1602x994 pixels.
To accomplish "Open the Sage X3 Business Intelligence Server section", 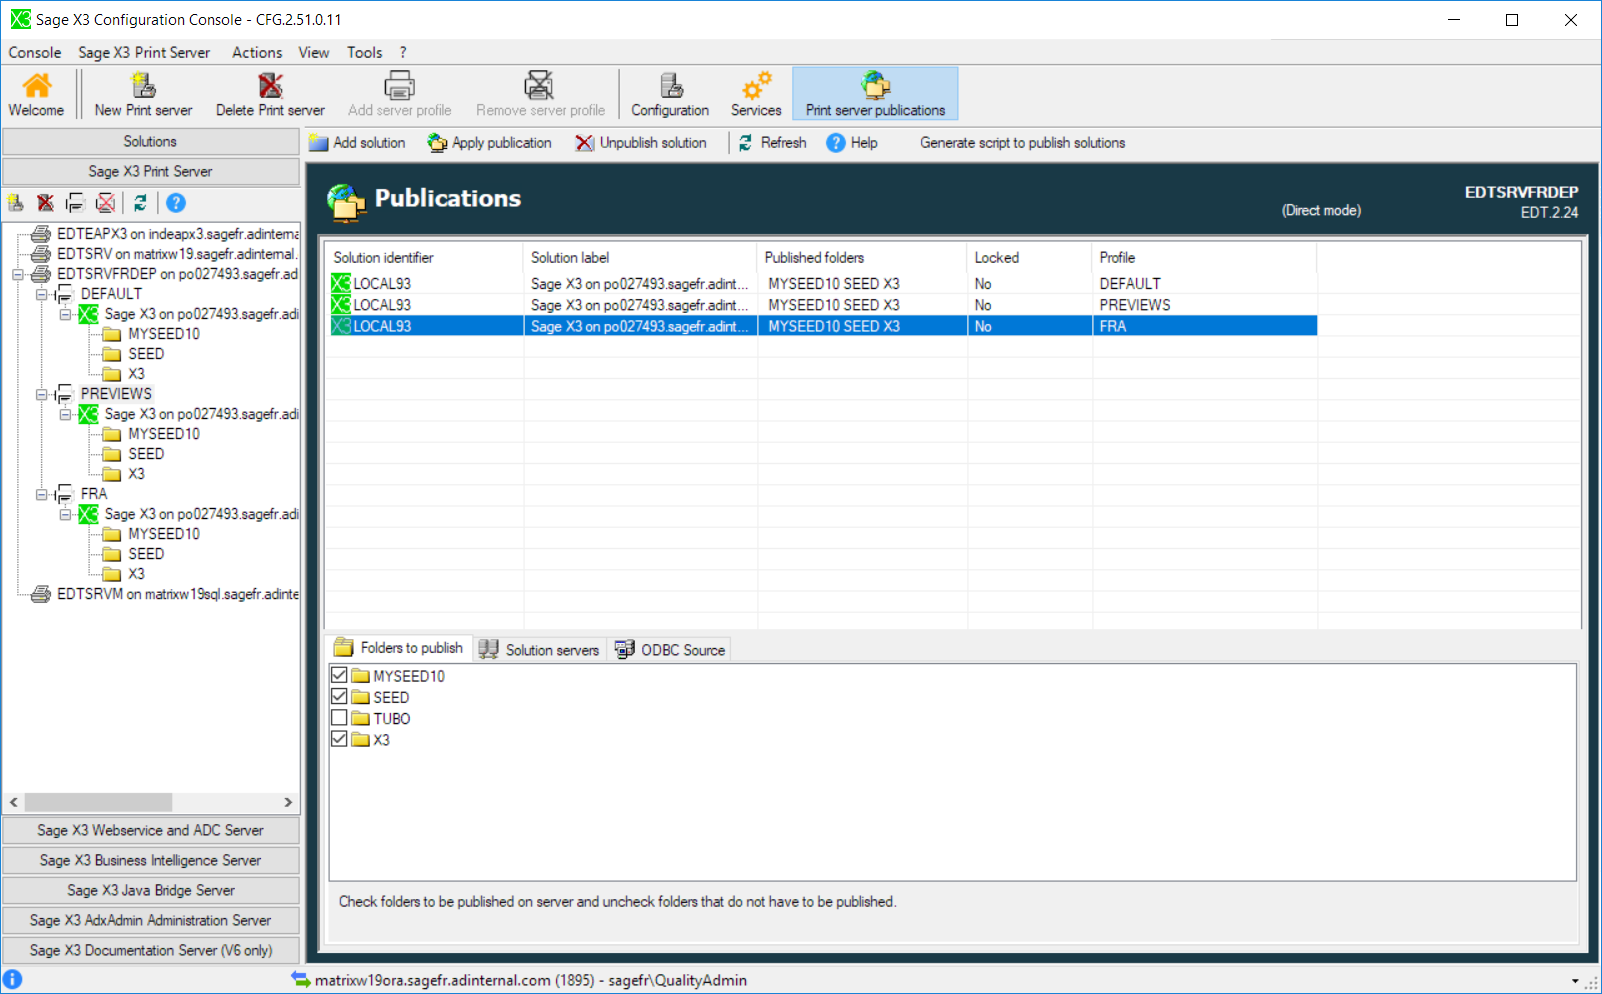I will (150, 860).
